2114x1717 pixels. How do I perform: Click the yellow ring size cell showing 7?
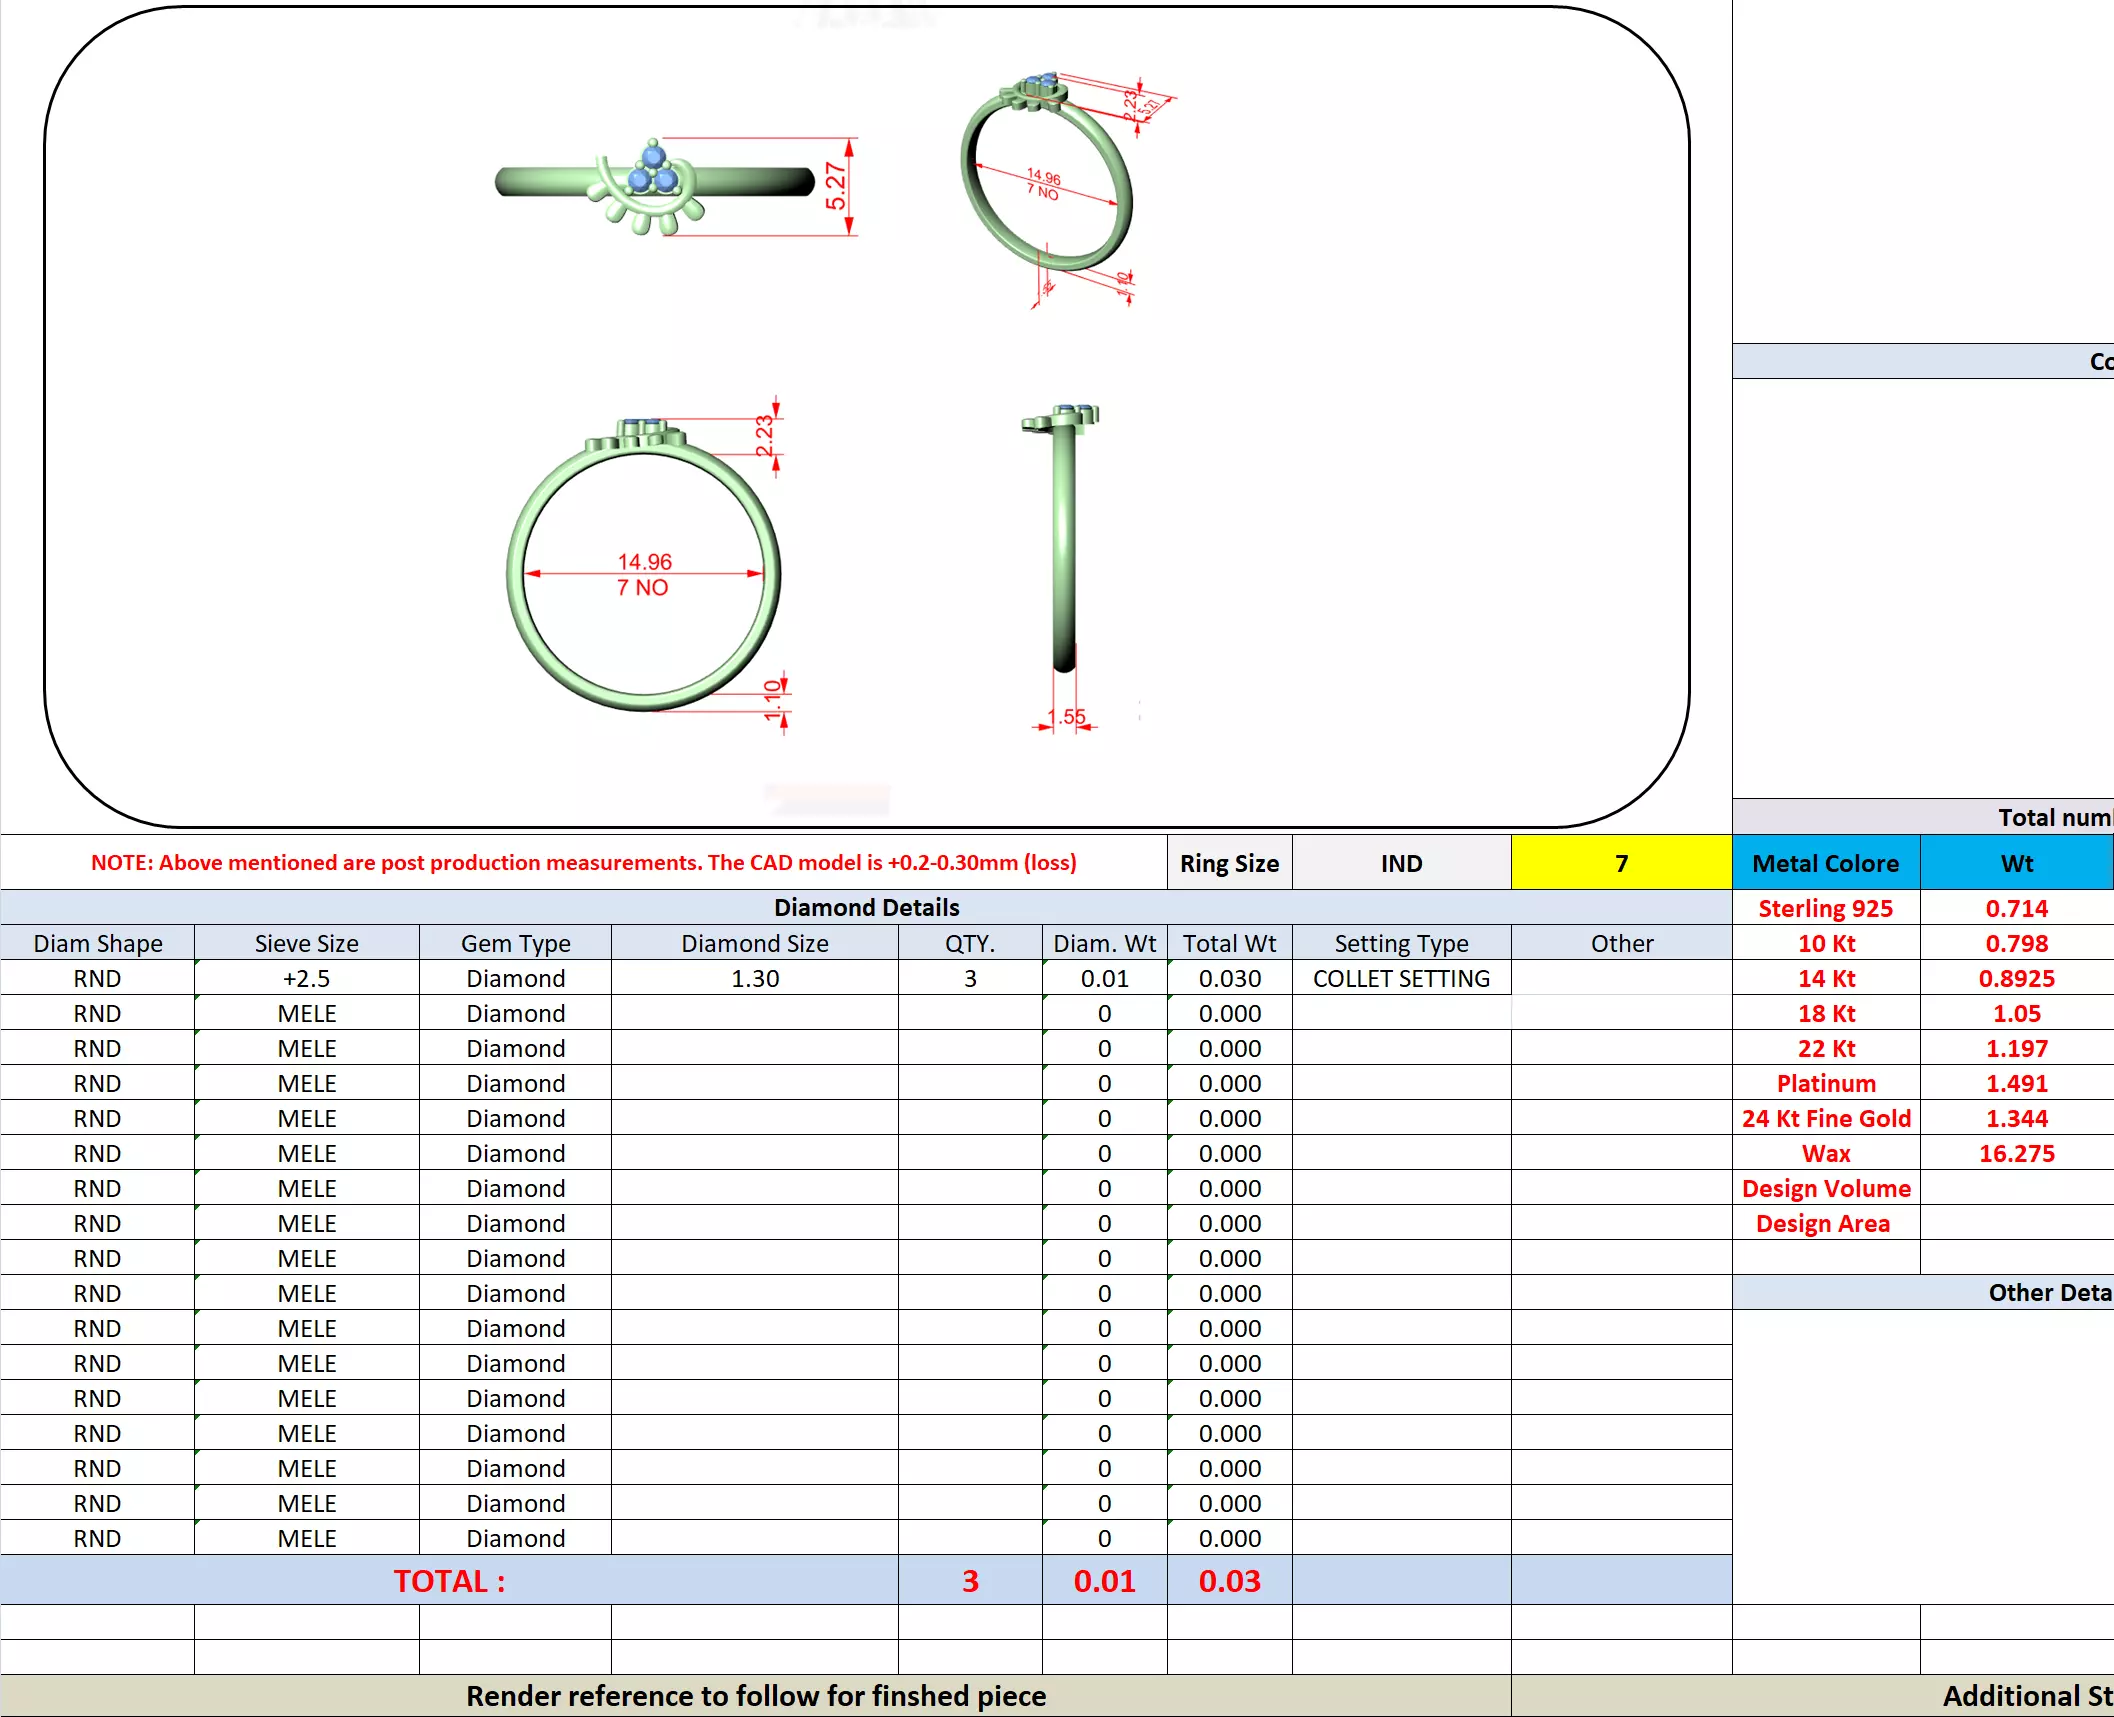pos(1620,863)
